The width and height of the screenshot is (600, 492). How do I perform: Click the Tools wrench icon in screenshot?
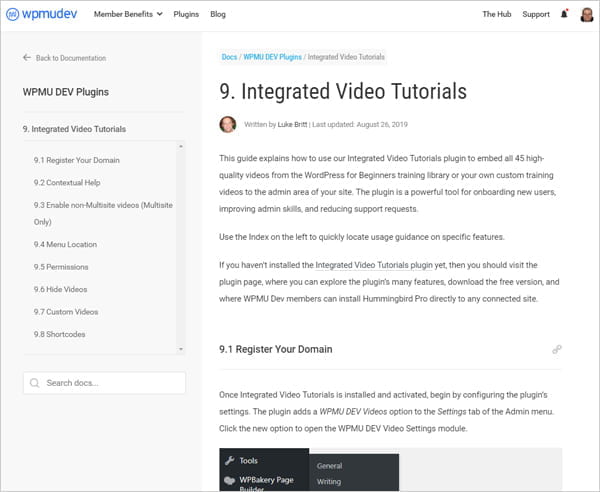tap(230, 461)
